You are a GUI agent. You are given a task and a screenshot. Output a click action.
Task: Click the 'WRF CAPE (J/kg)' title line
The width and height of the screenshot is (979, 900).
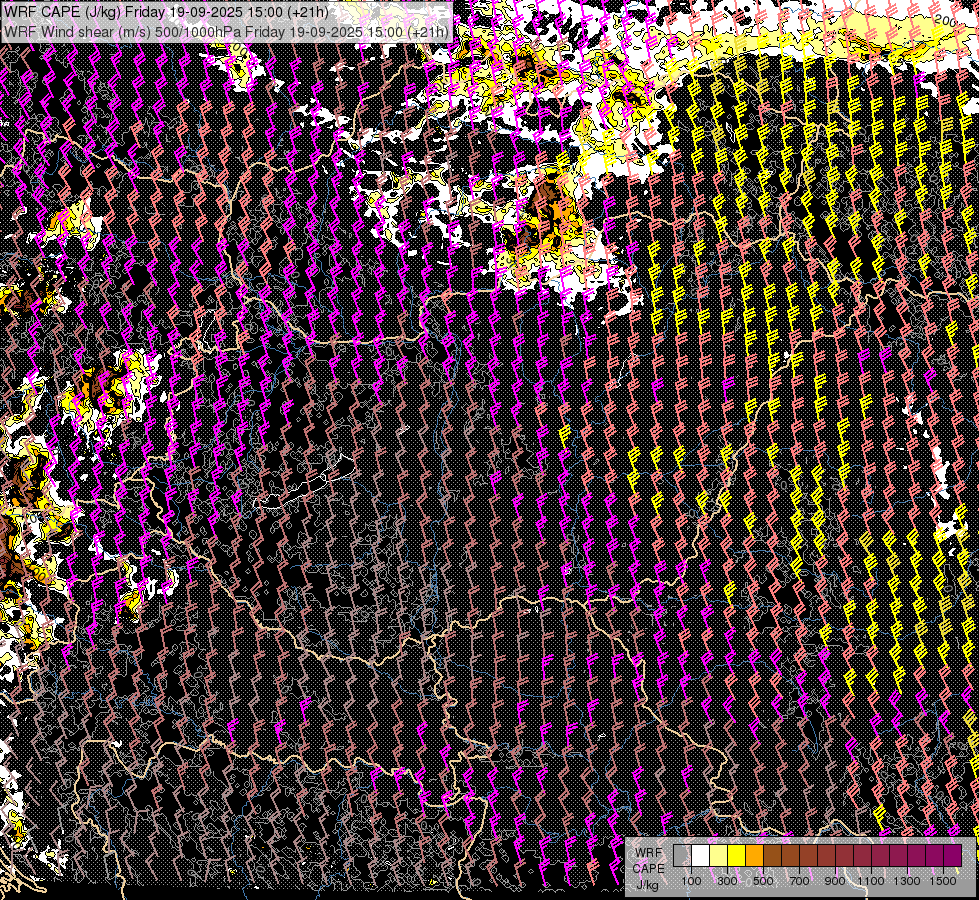click(165, 12)
